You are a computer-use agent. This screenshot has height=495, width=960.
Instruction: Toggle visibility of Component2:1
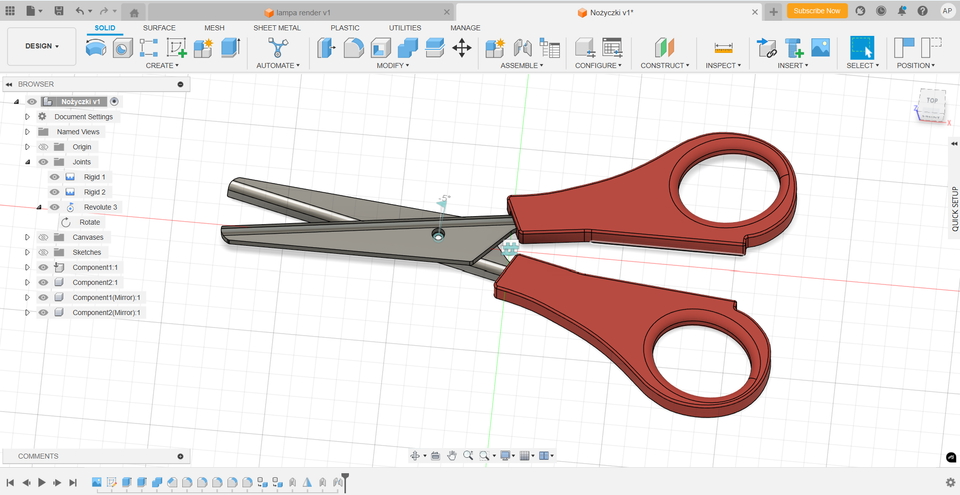point(43,282)
